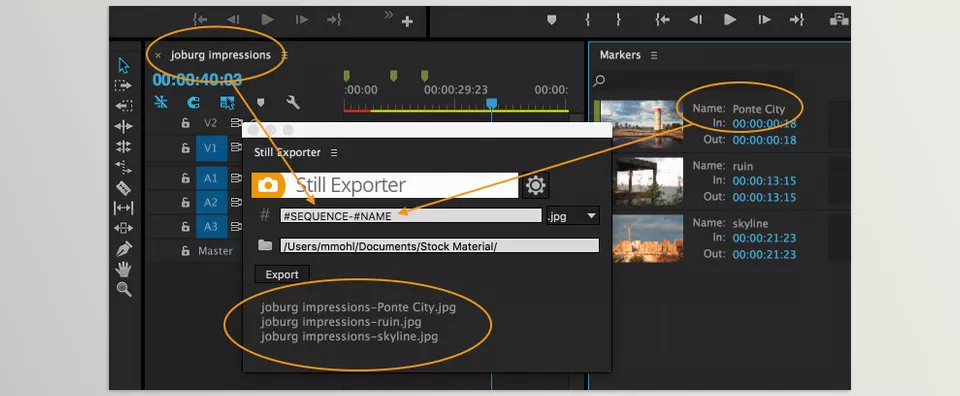Select the Track Select Backward tool
The image size is (960, 396).
pyautogui.click(x=123, y=106)
